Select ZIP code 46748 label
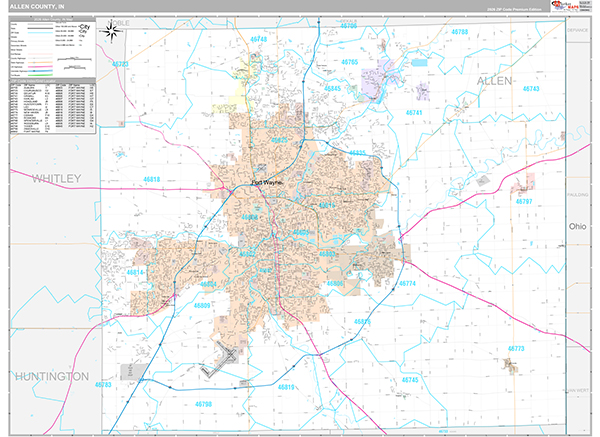Image resolution: width=600 pixels, height=437 pixels. tap(259, 38)
